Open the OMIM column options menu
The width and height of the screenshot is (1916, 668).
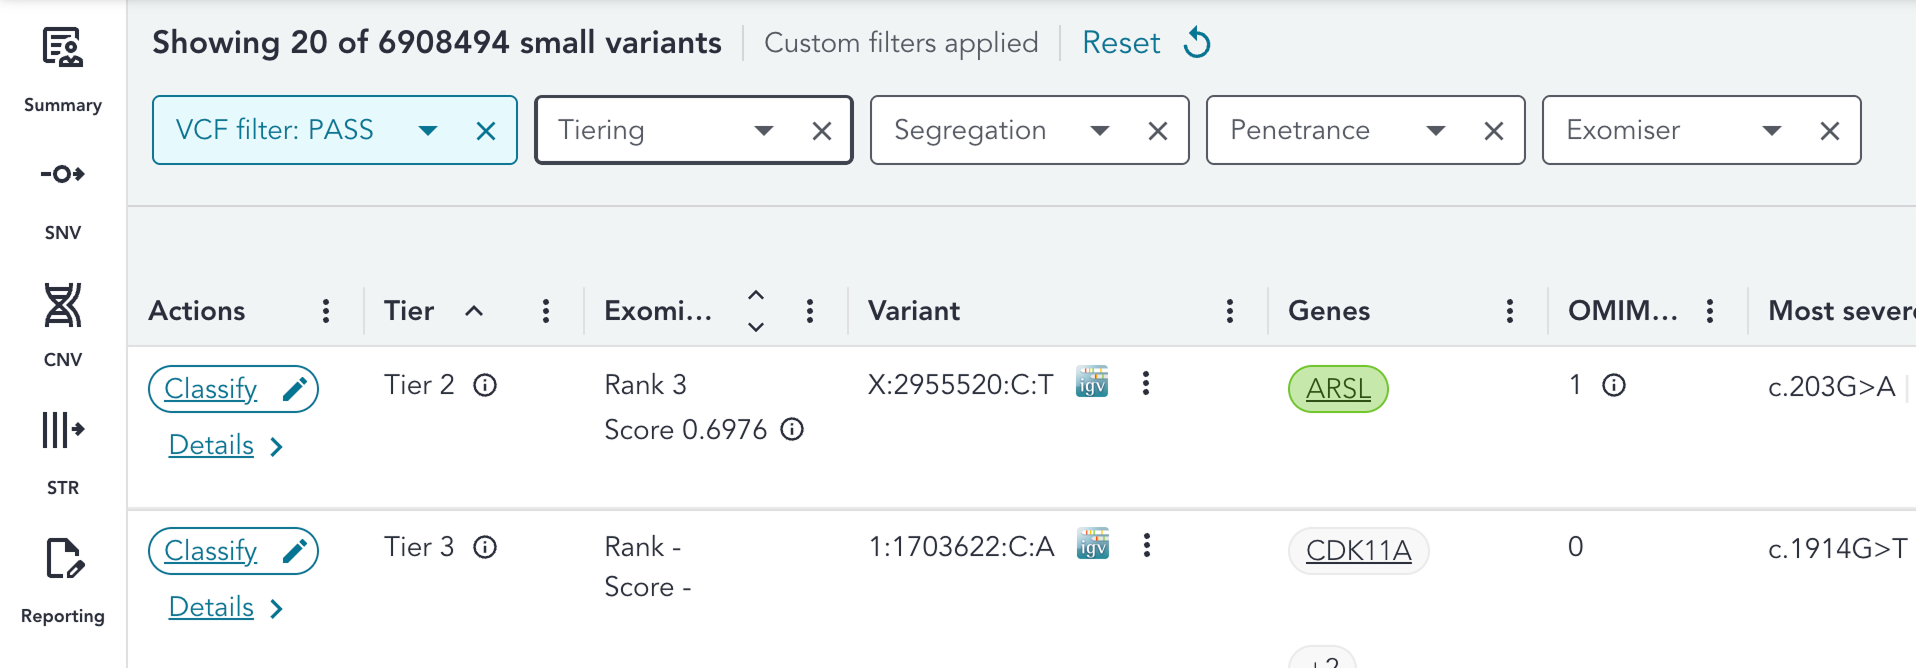tap(1710, 311)
